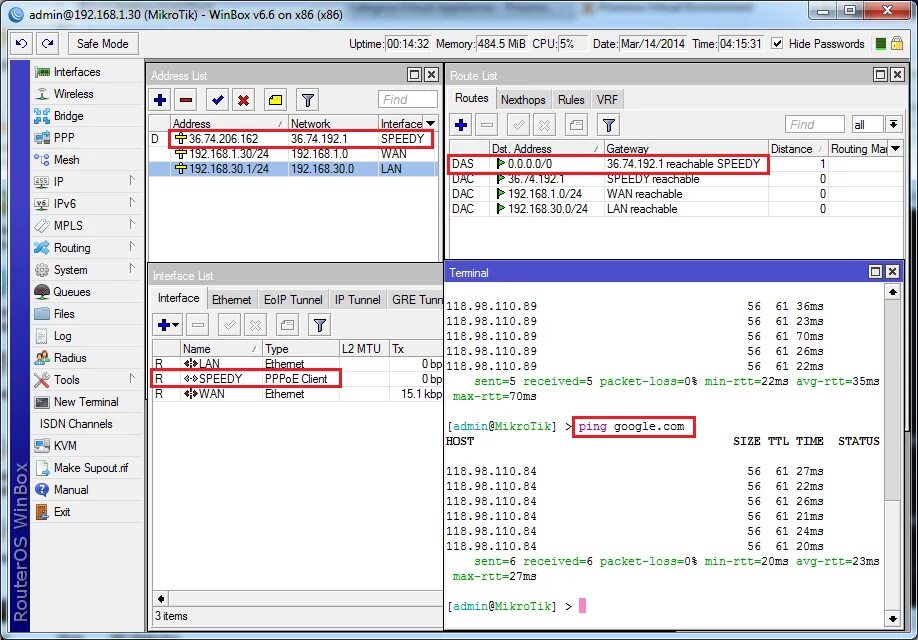Click the Undo arrow button
The height and width of the screenshot is (640, 918).
click(x=22, y=43)
